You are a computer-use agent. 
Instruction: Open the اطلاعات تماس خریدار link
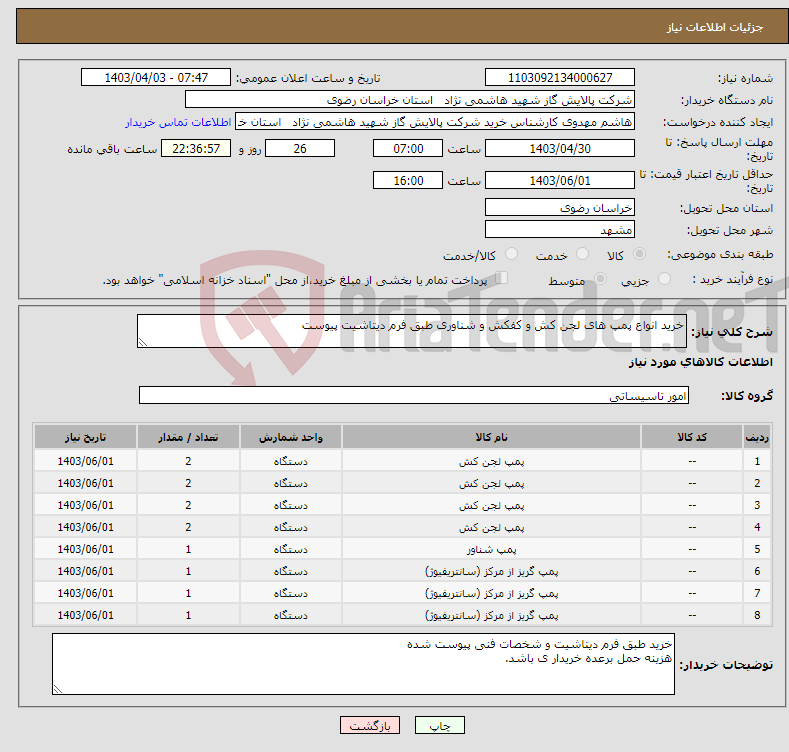click(x=178, y=122)
